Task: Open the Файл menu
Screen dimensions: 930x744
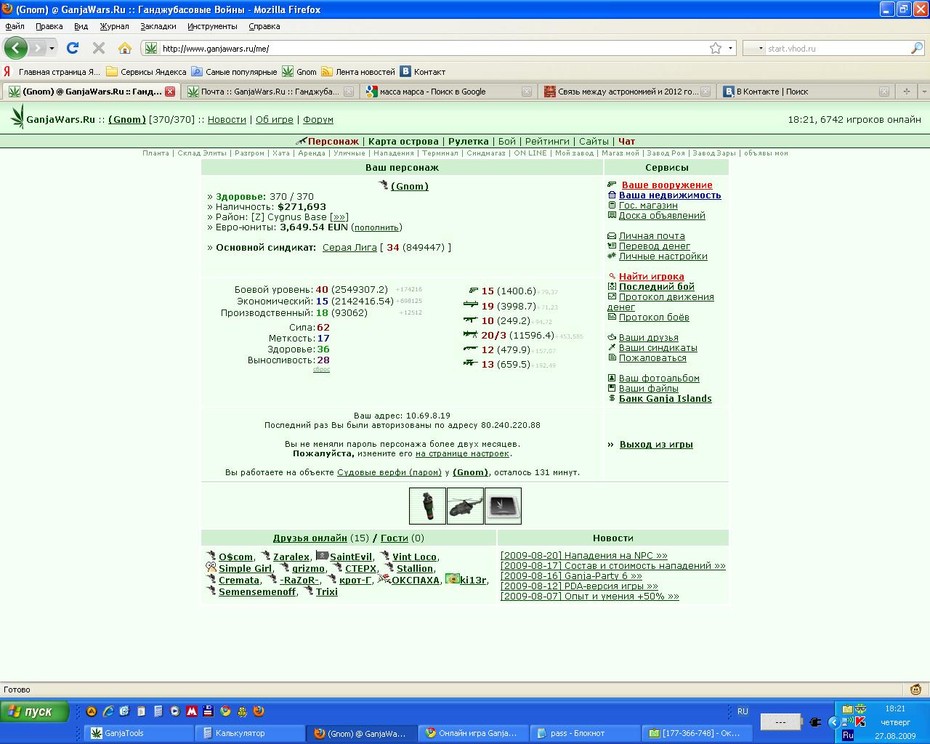Action: [x=15, y=26]
